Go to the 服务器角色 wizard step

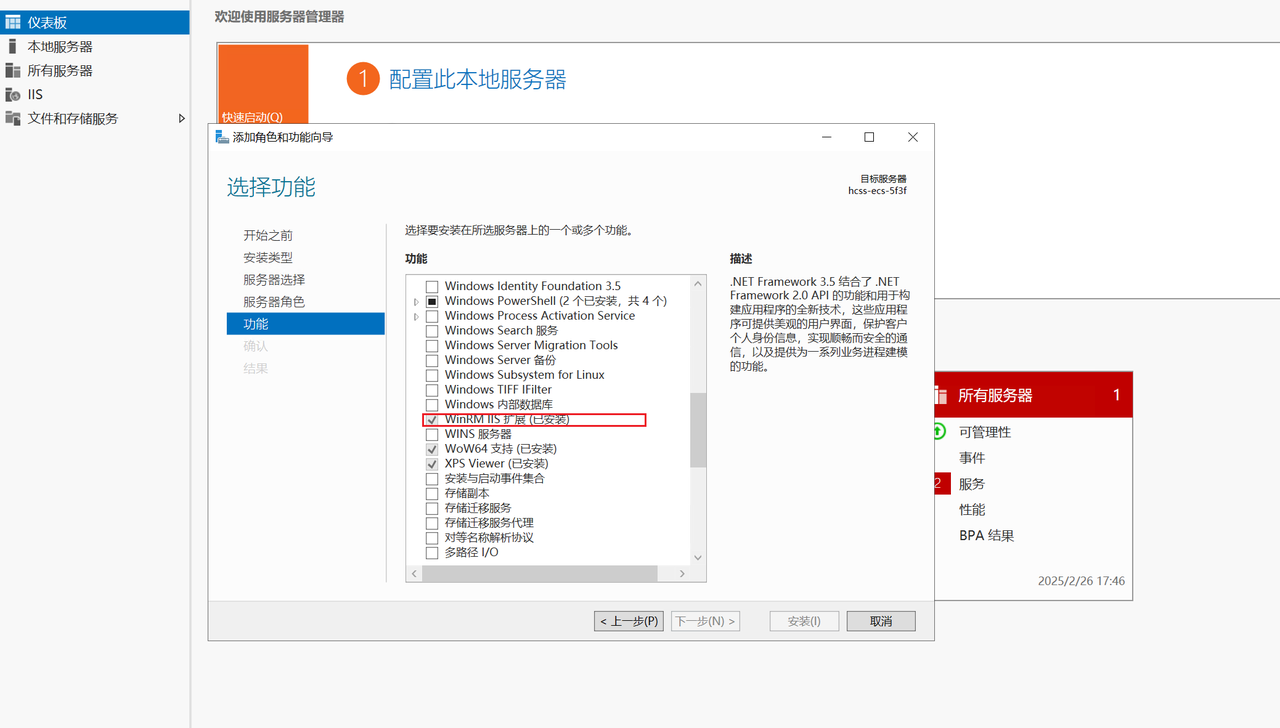click(x=274, y=301)
